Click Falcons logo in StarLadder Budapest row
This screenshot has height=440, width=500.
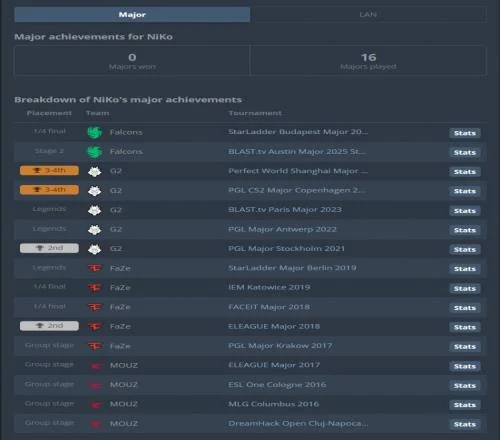(x=94, y=132)
